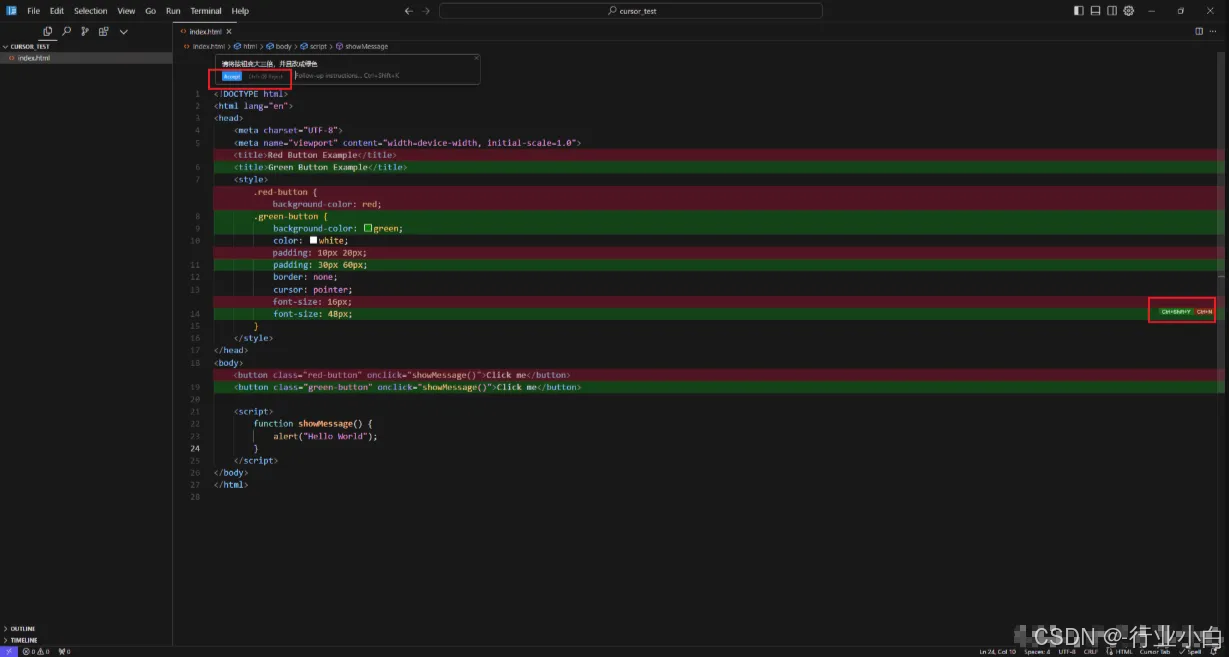1229x657 pixels.
Task: Click the Follow-up instructions input field
Action: [x=385, y=75]
